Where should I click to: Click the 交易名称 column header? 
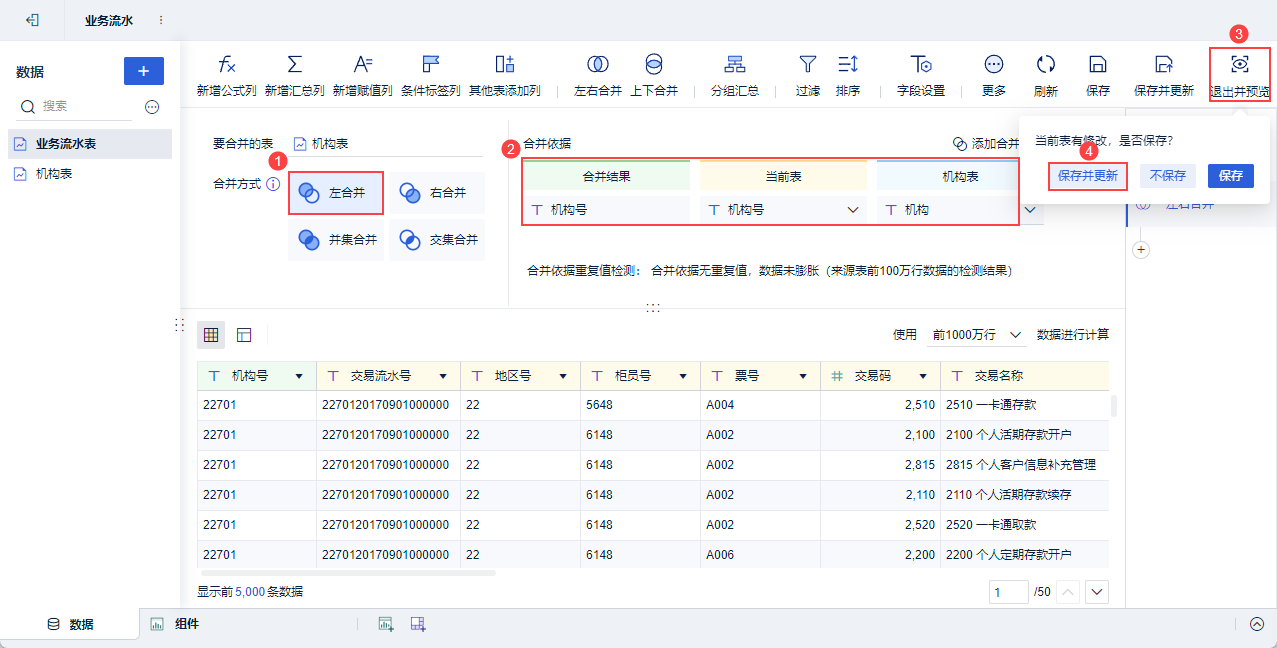[1025, 376]
